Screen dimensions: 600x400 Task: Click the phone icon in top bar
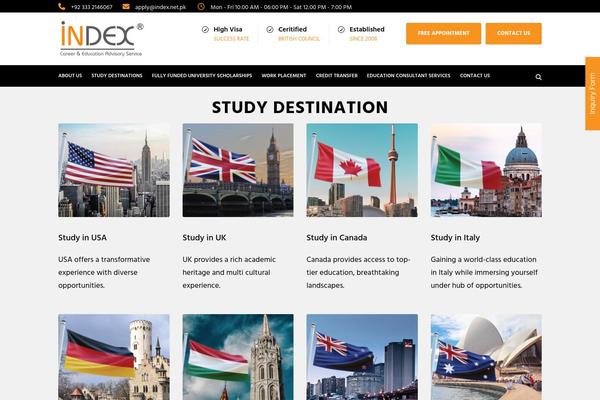coord(62,7)
